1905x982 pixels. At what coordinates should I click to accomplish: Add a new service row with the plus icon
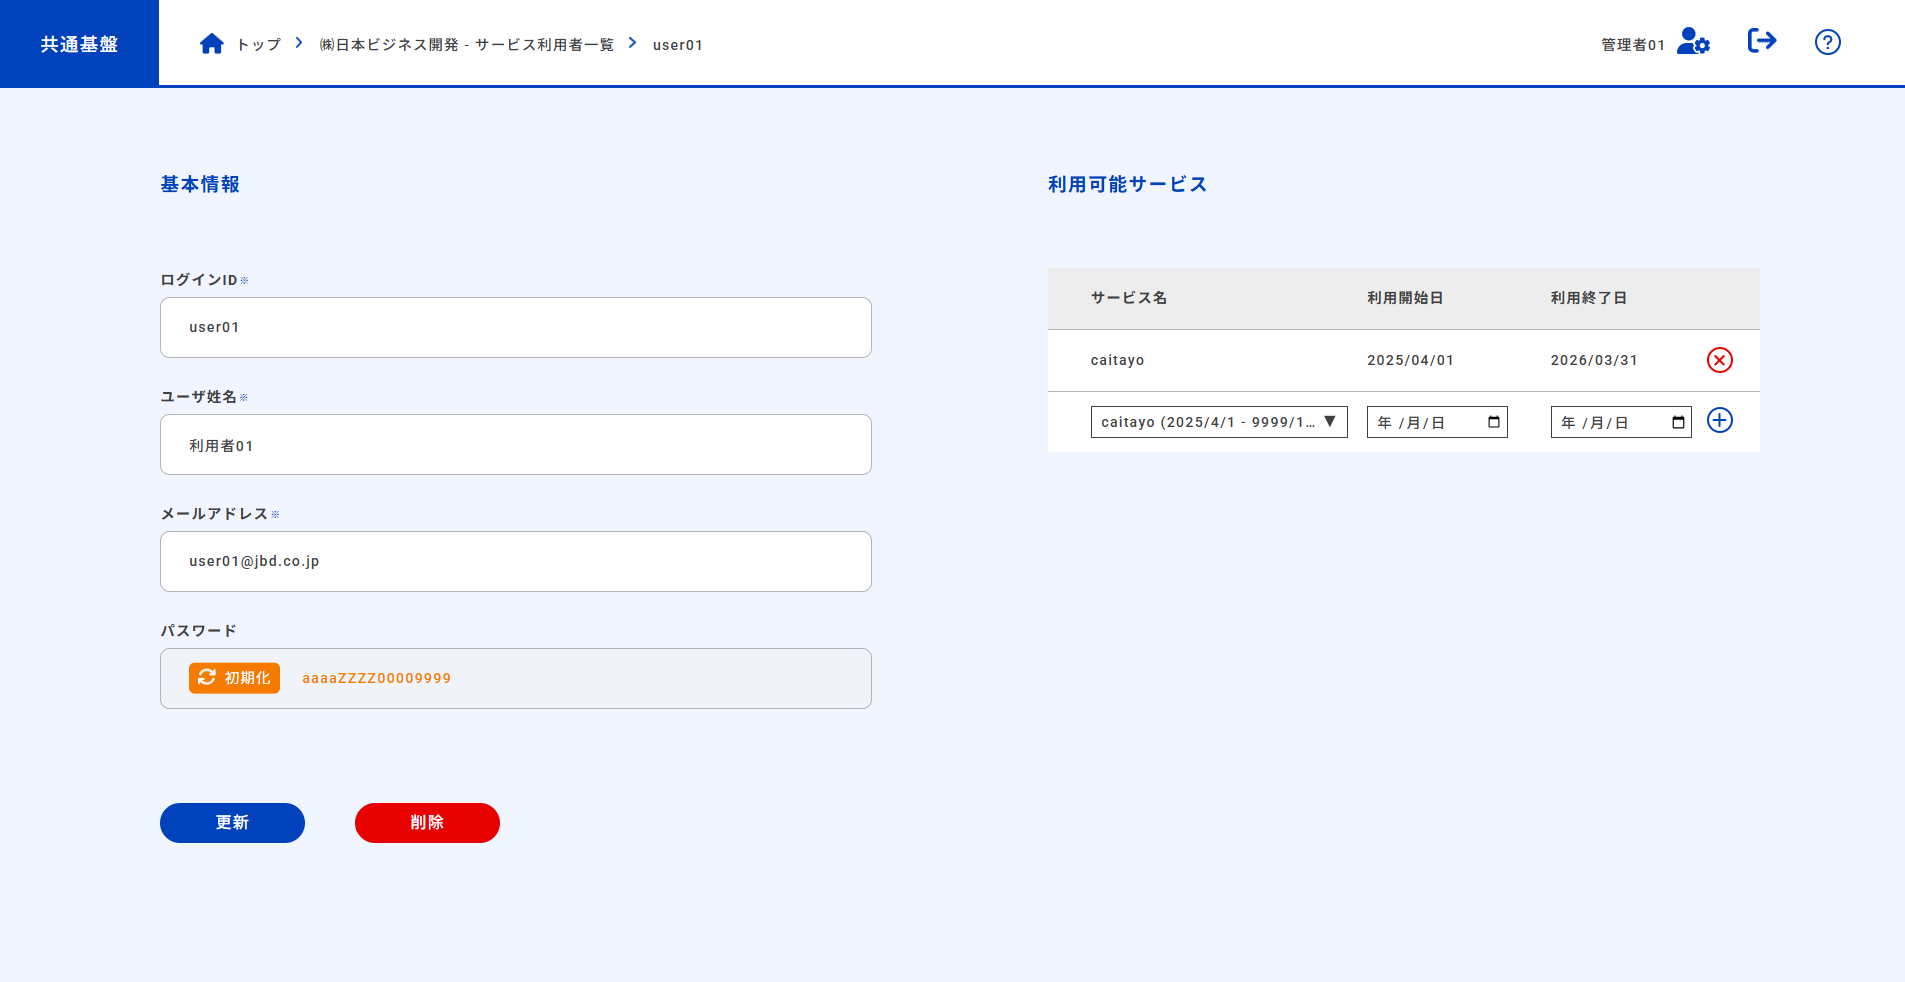coord(1719,421)
